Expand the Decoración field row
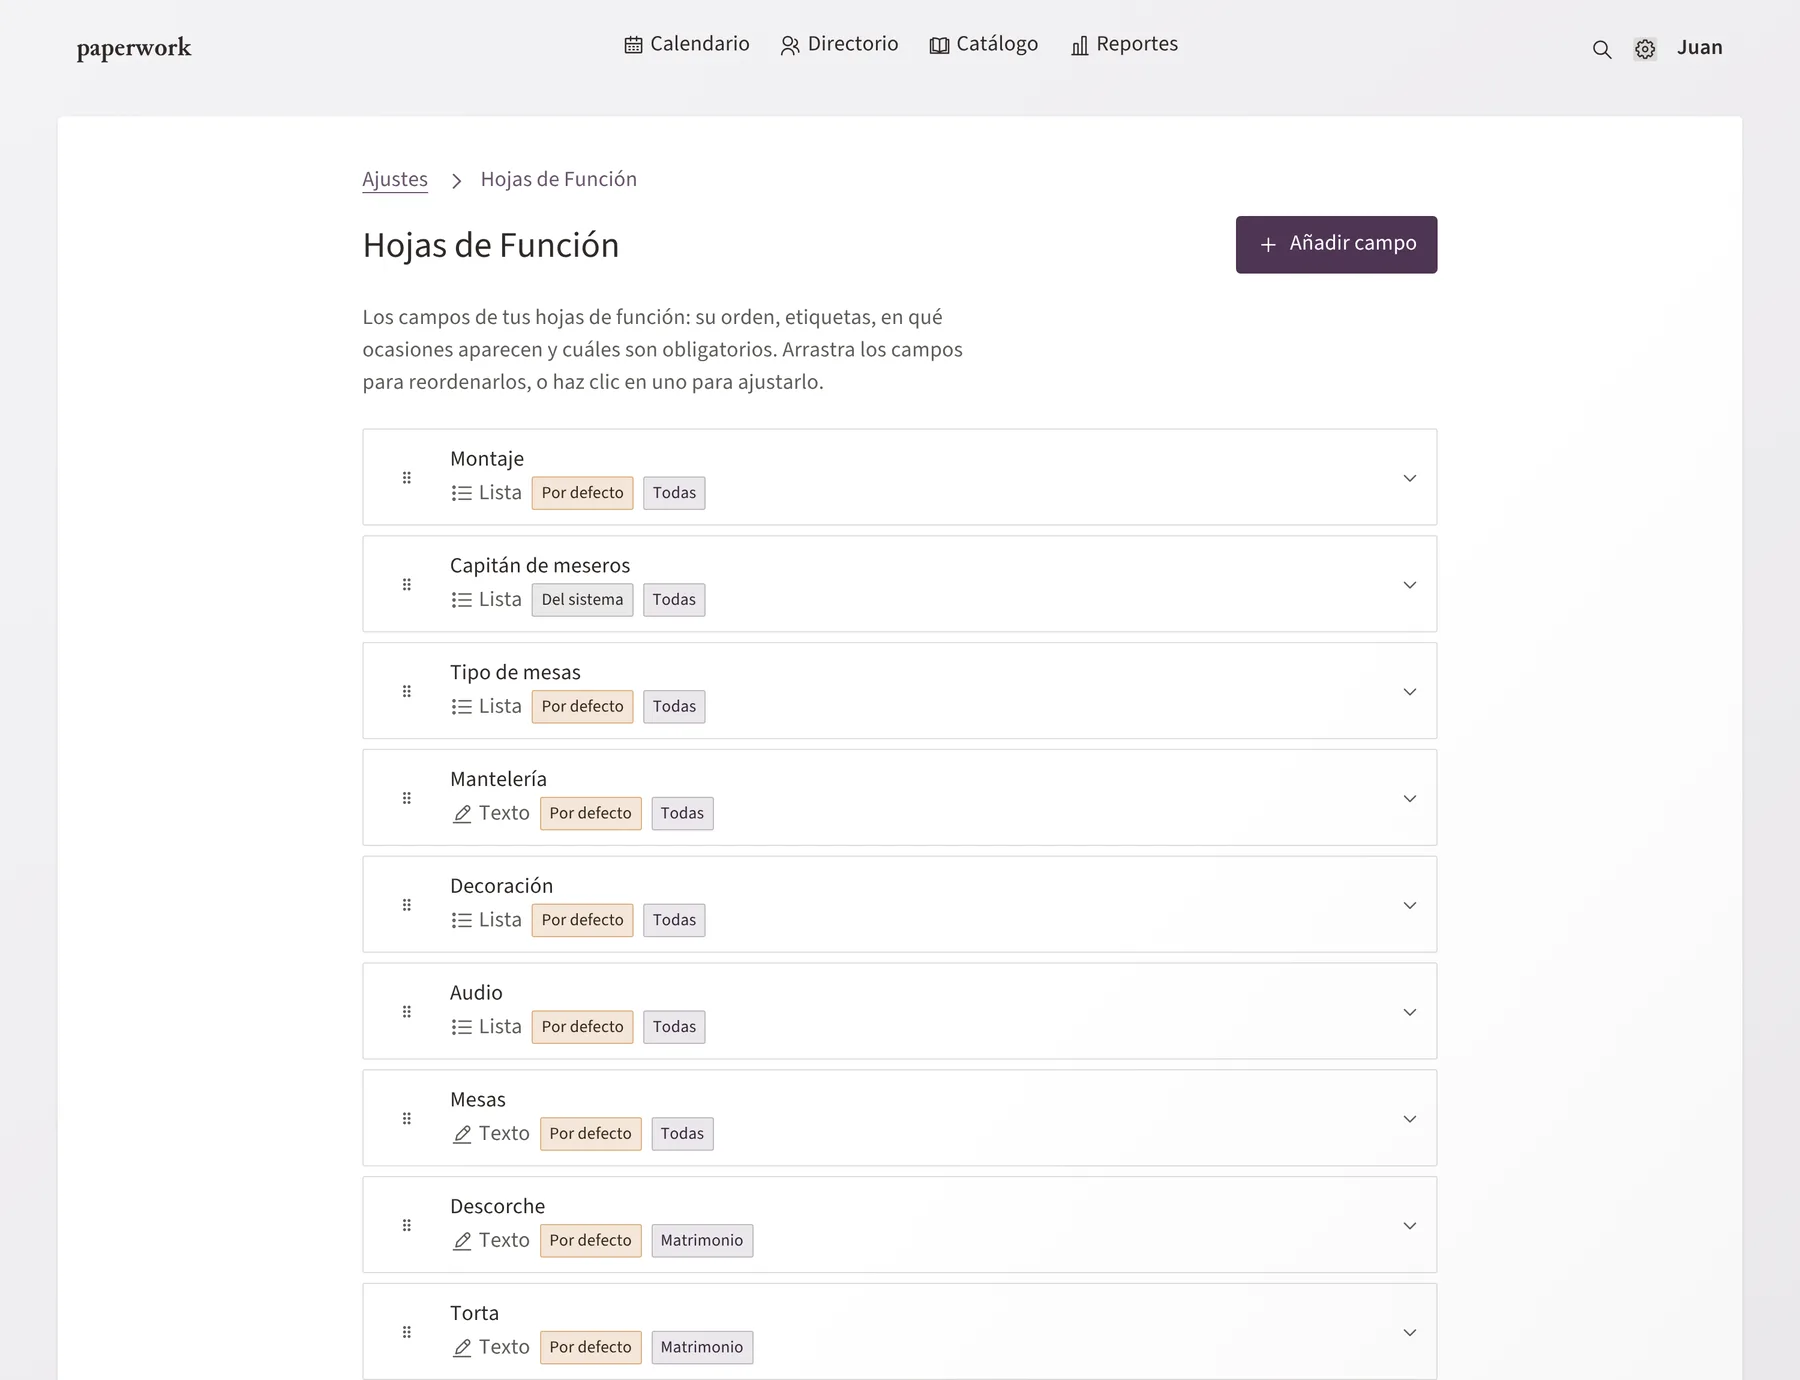This screenshot has height=1380, width=1800. (1410, 905)
